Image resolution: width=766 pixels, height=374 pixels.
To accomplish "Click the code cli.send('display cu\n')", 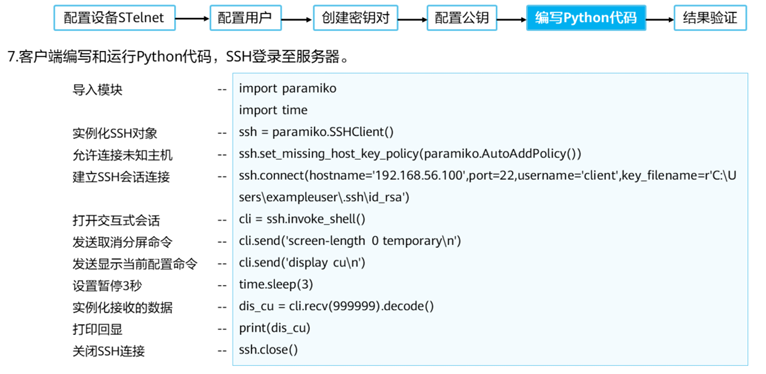I will pos(302,263).
